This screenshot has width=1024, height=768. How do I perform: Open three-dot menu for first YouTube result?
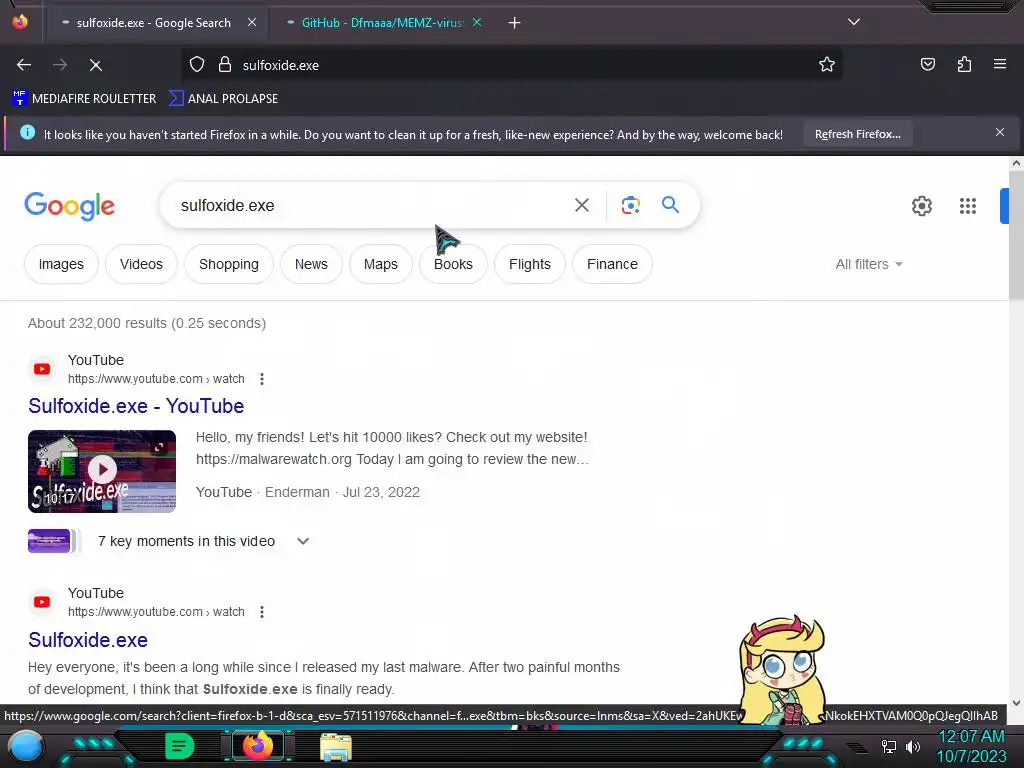262,379
